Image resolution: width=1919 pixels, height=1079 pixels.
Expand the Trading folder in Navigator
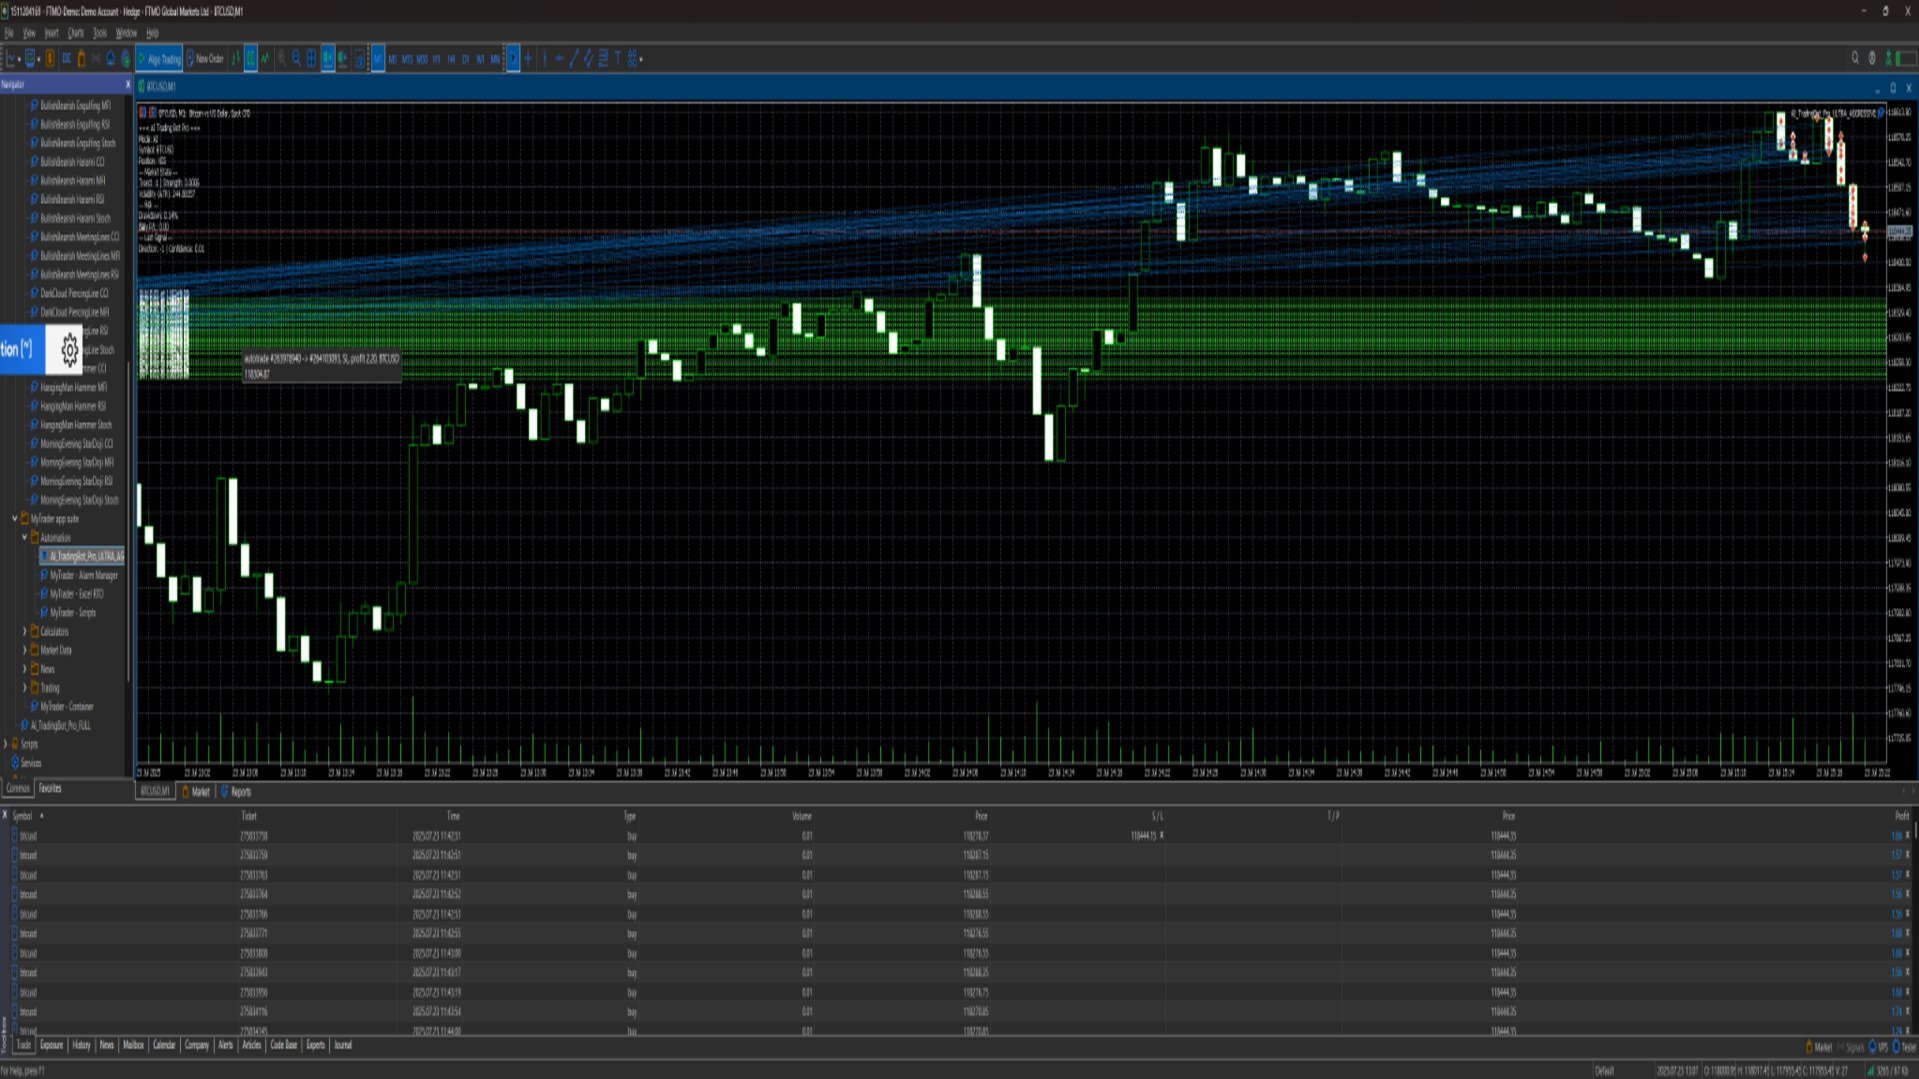pyautogui.click(x=24, y=688)
